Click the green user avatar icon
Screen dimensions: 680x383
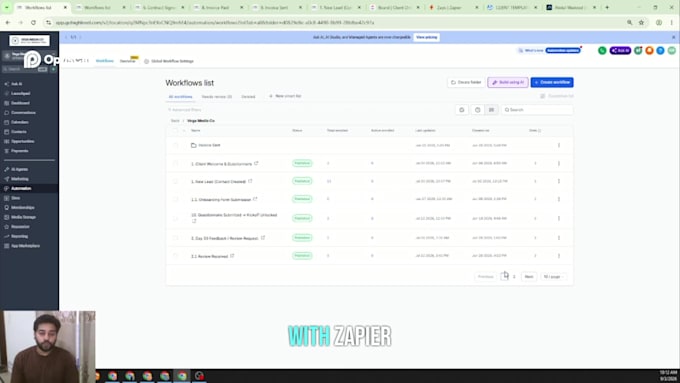coord(671,51)
